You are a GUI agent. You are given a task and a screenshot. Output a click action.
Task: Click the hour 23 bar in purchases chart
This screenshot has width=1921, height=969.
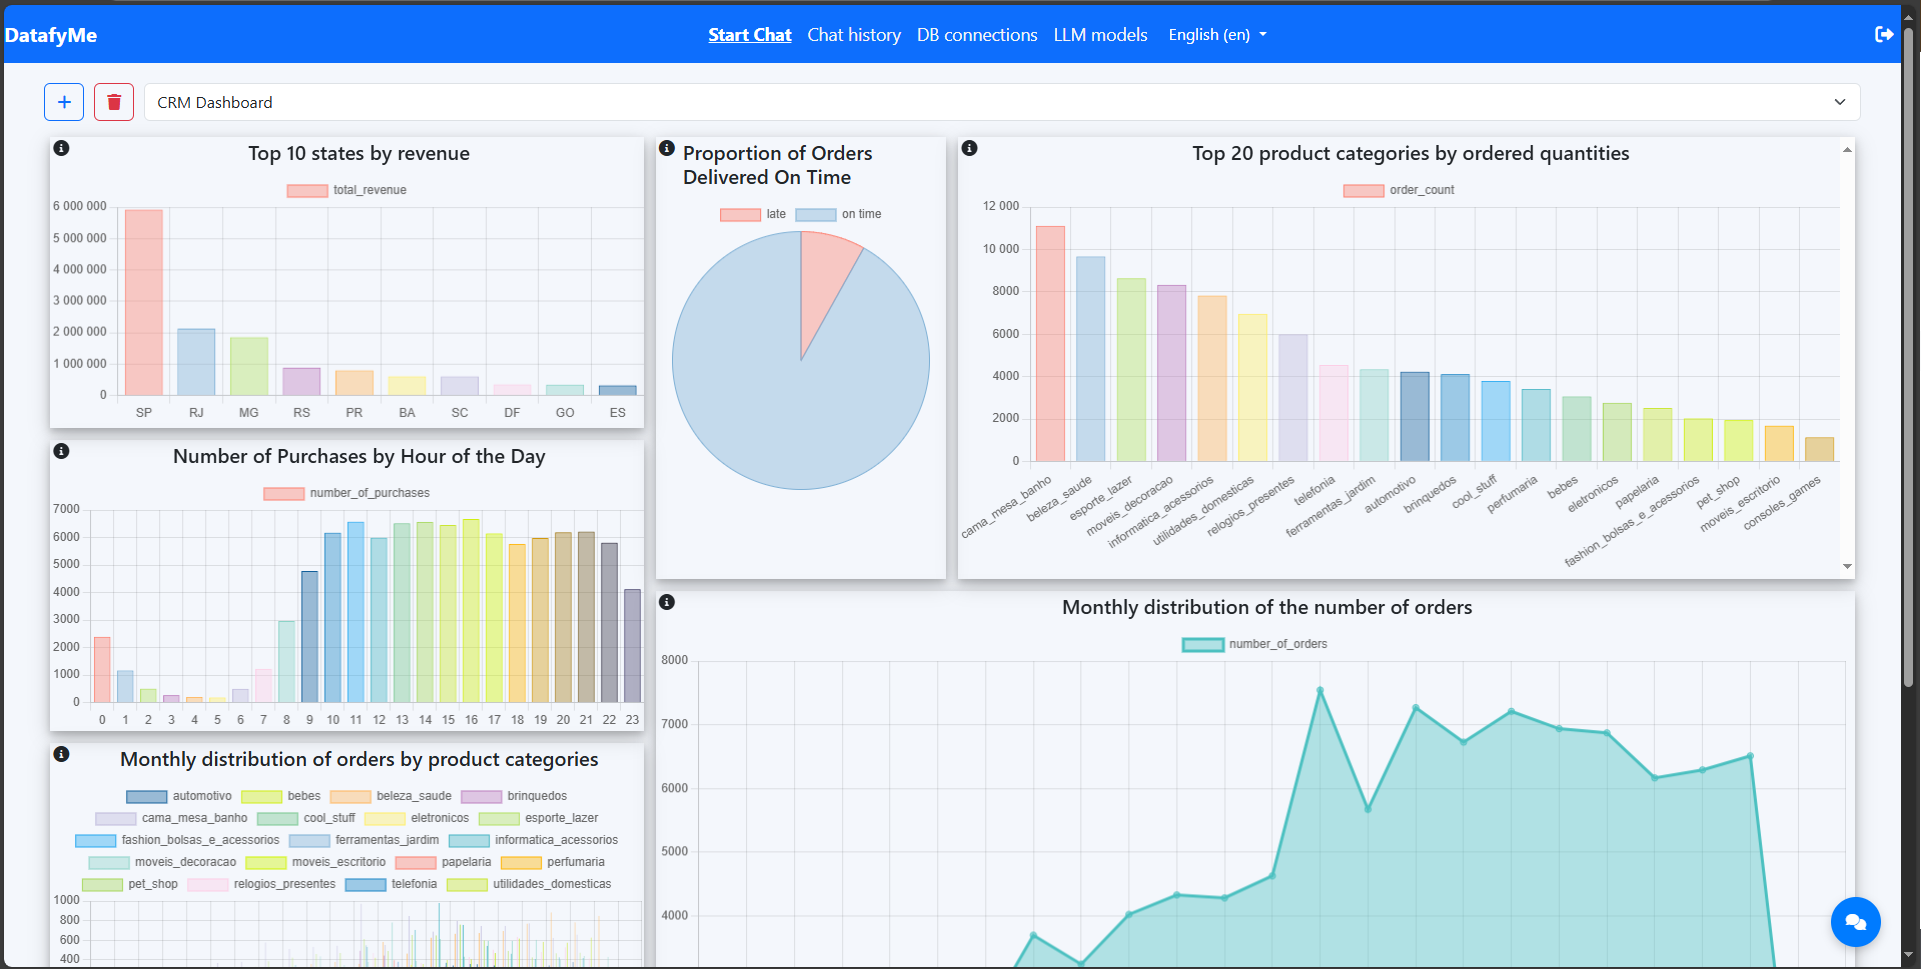tap(632, 646)
